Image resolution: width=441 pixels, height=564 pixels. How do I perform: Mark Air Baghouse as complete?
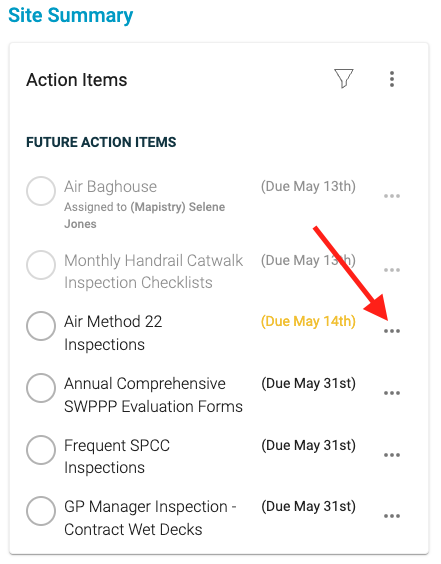pos(41,191)
